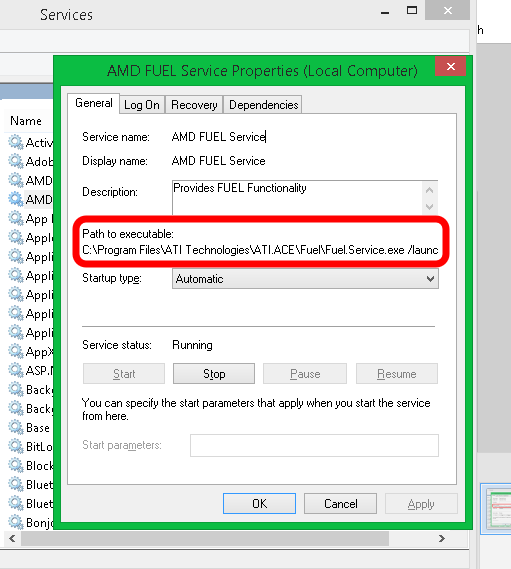The width and height of the screenshot is (511, 569).
Task: Switch to the Log On tab
Action: tap(142, 105)
